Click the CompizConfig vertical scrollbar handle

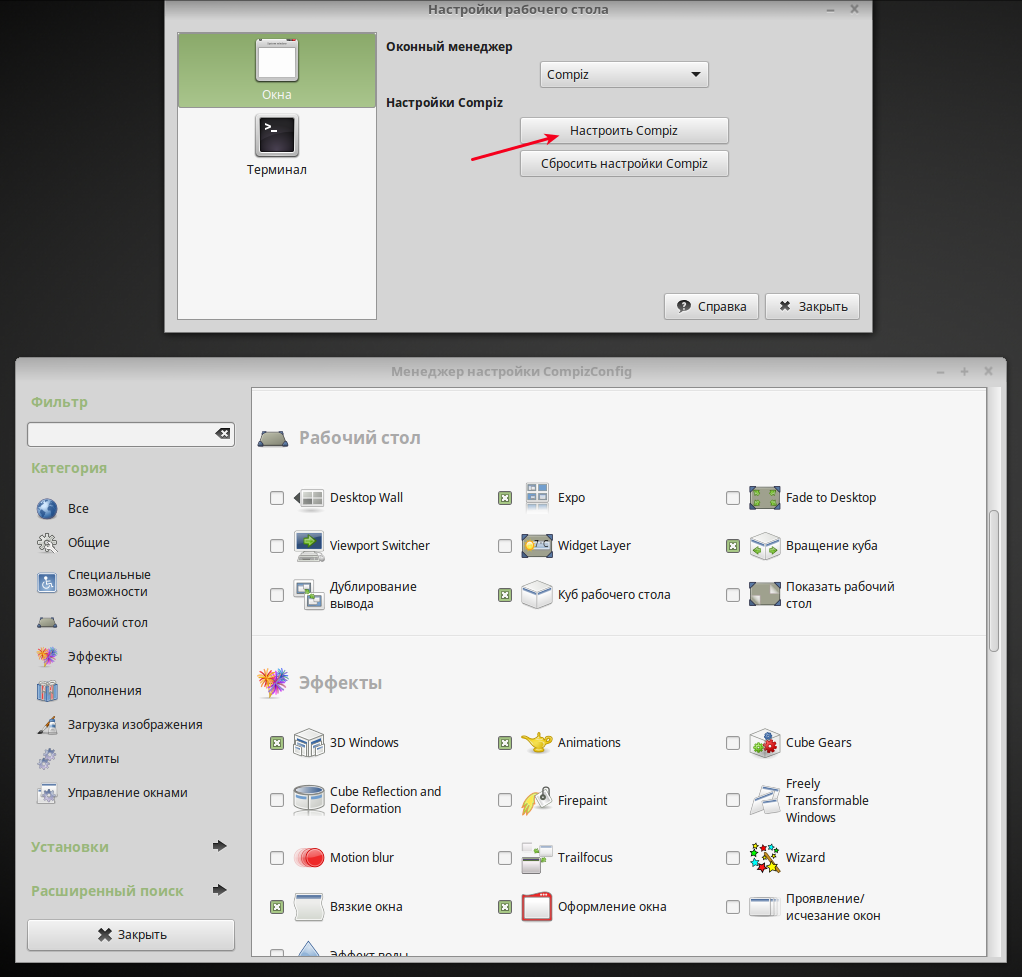[x=994, y=581]
